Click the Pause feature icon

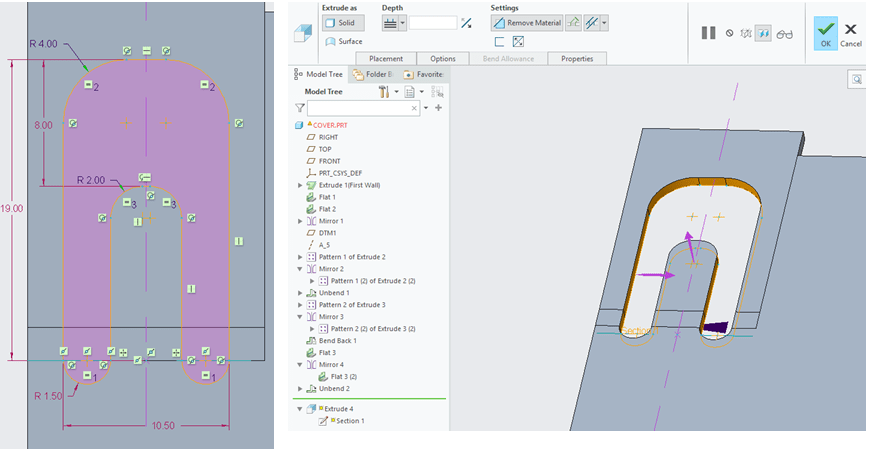click(x=708, y=33)
